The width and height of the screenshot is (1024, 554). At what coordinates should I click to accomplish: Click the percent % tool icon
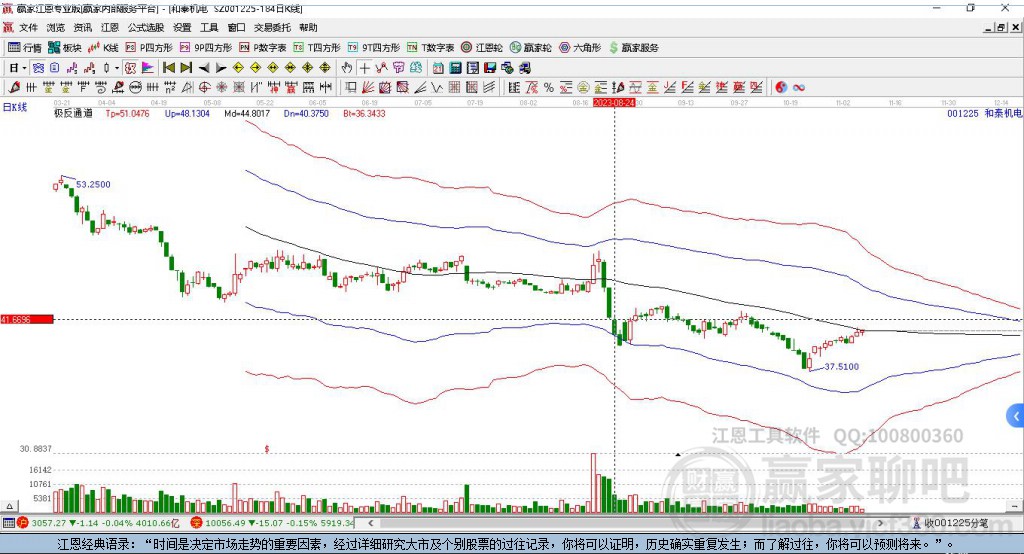click(x=549, y=88)
